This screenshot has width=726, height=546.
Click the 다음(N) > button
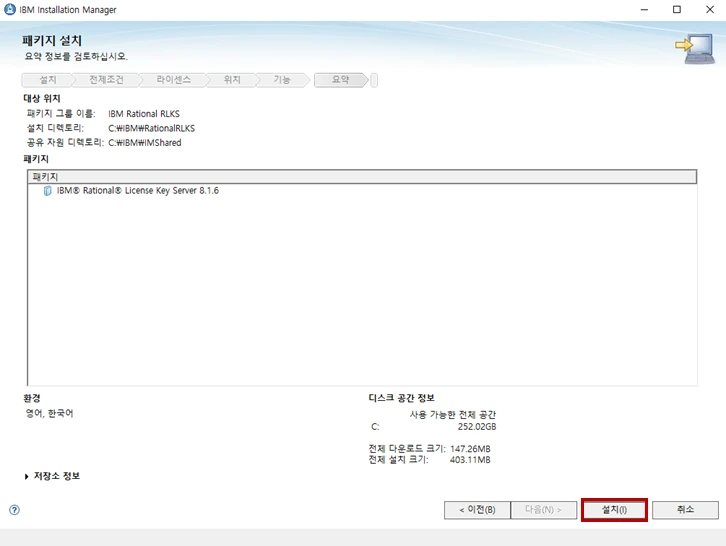tap(544, 510)
